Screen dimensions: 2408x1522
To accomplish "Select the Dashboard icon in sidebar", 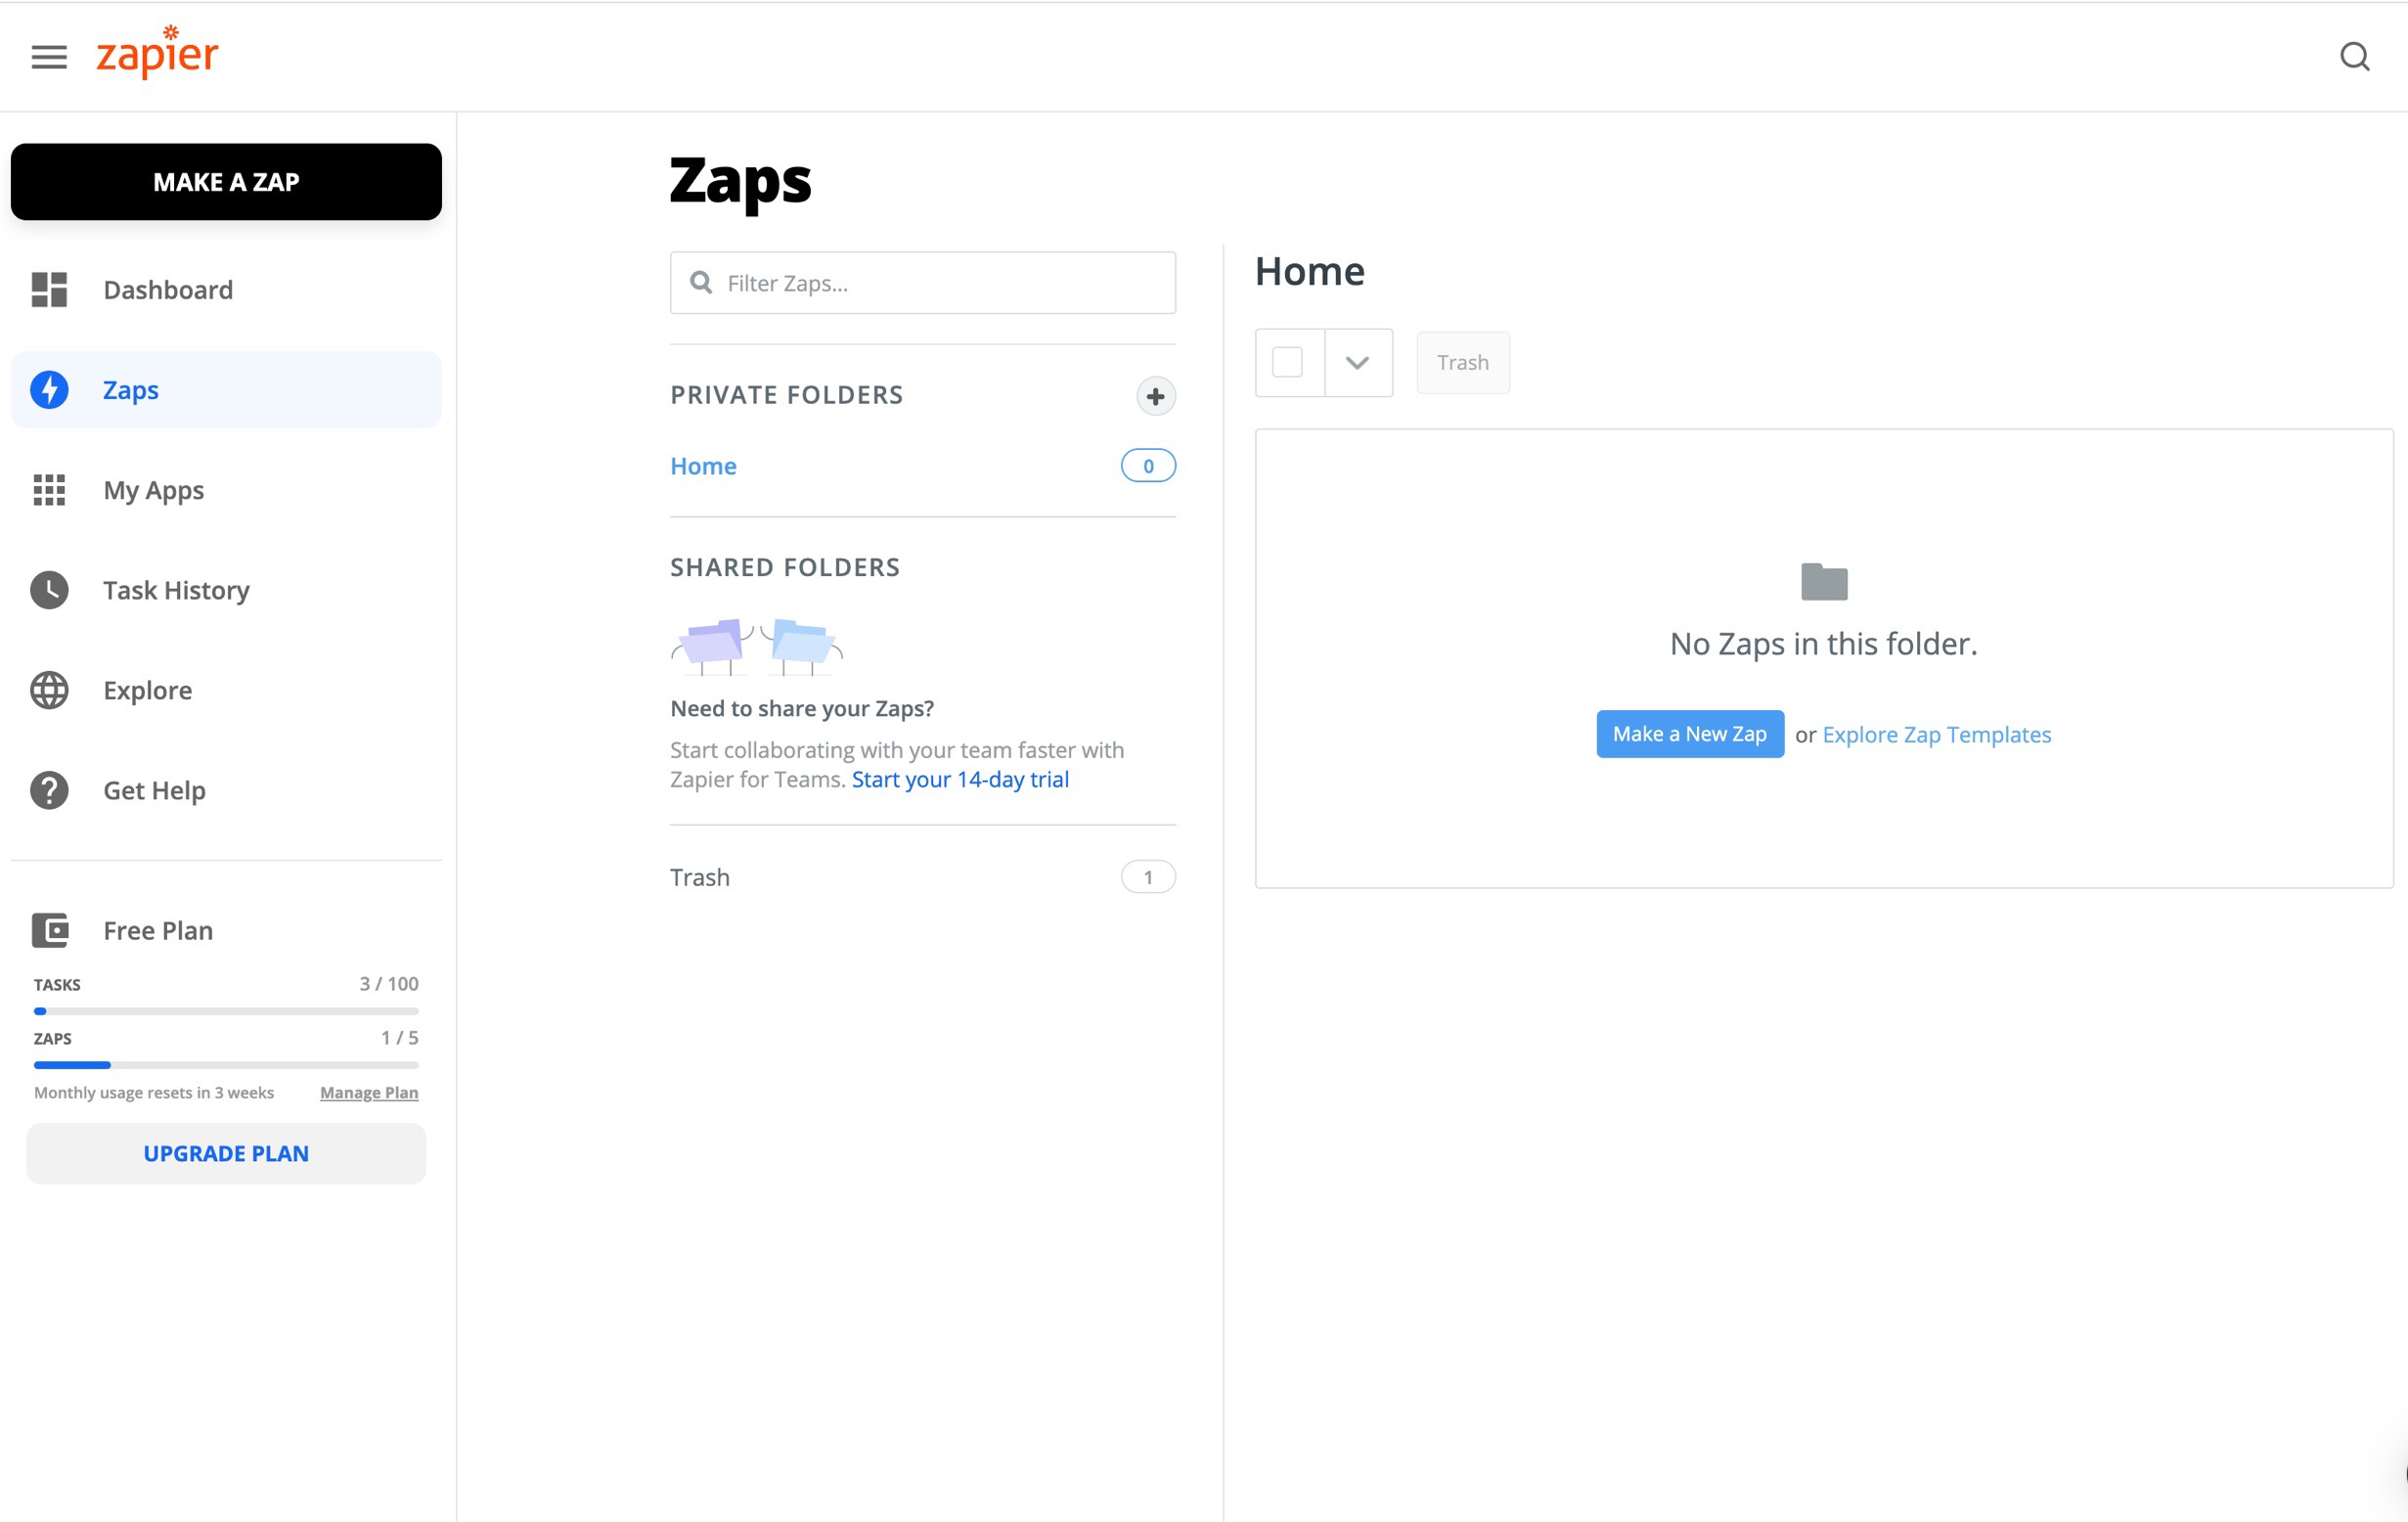I will tap(48, 290).
